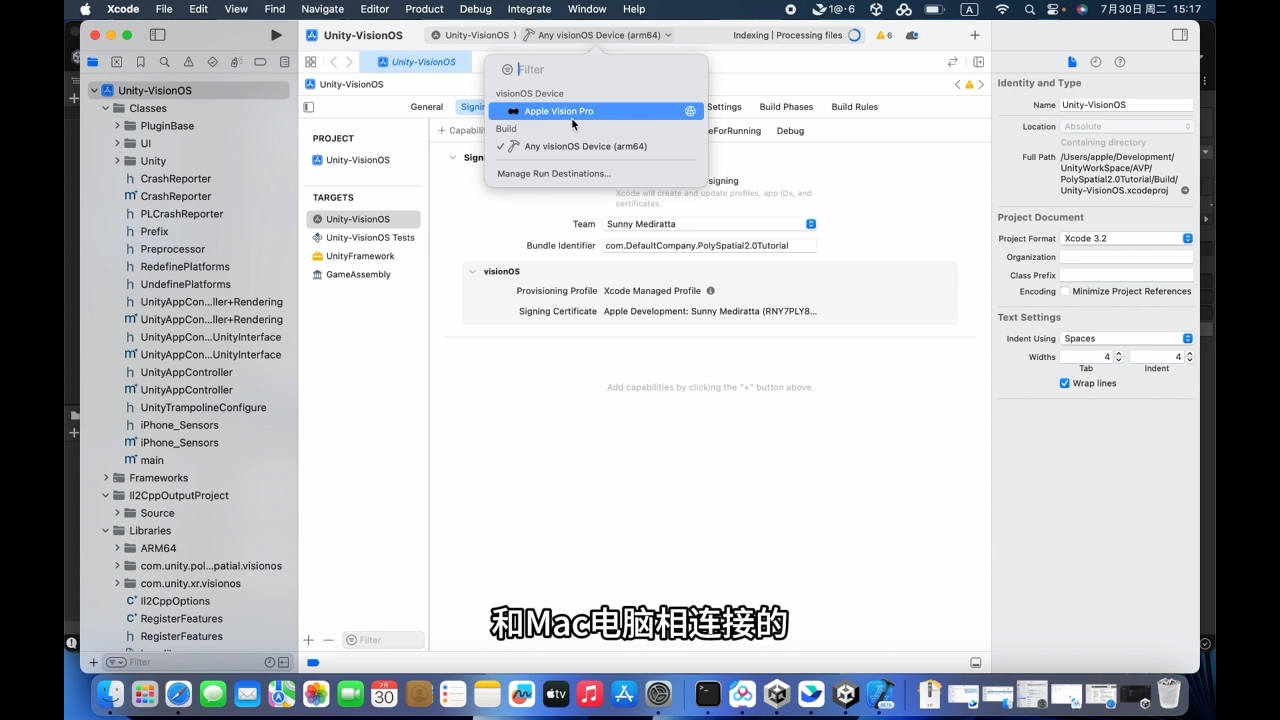The image size is (1280, 720).
Task: Select the File inspector icon
Action: (x=1072, y=62)
